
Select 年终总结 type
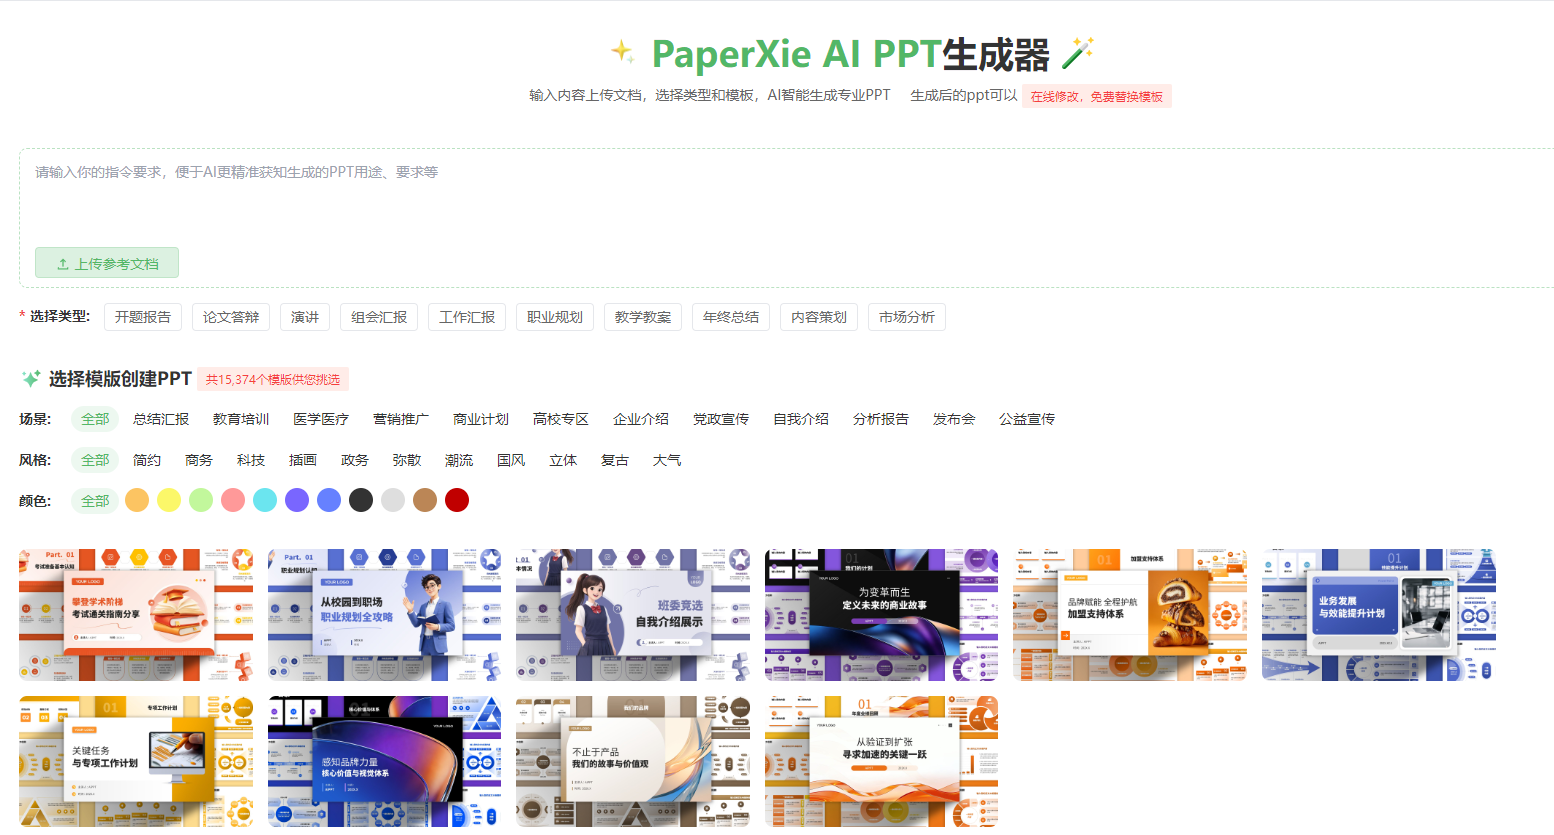(730, 317)
